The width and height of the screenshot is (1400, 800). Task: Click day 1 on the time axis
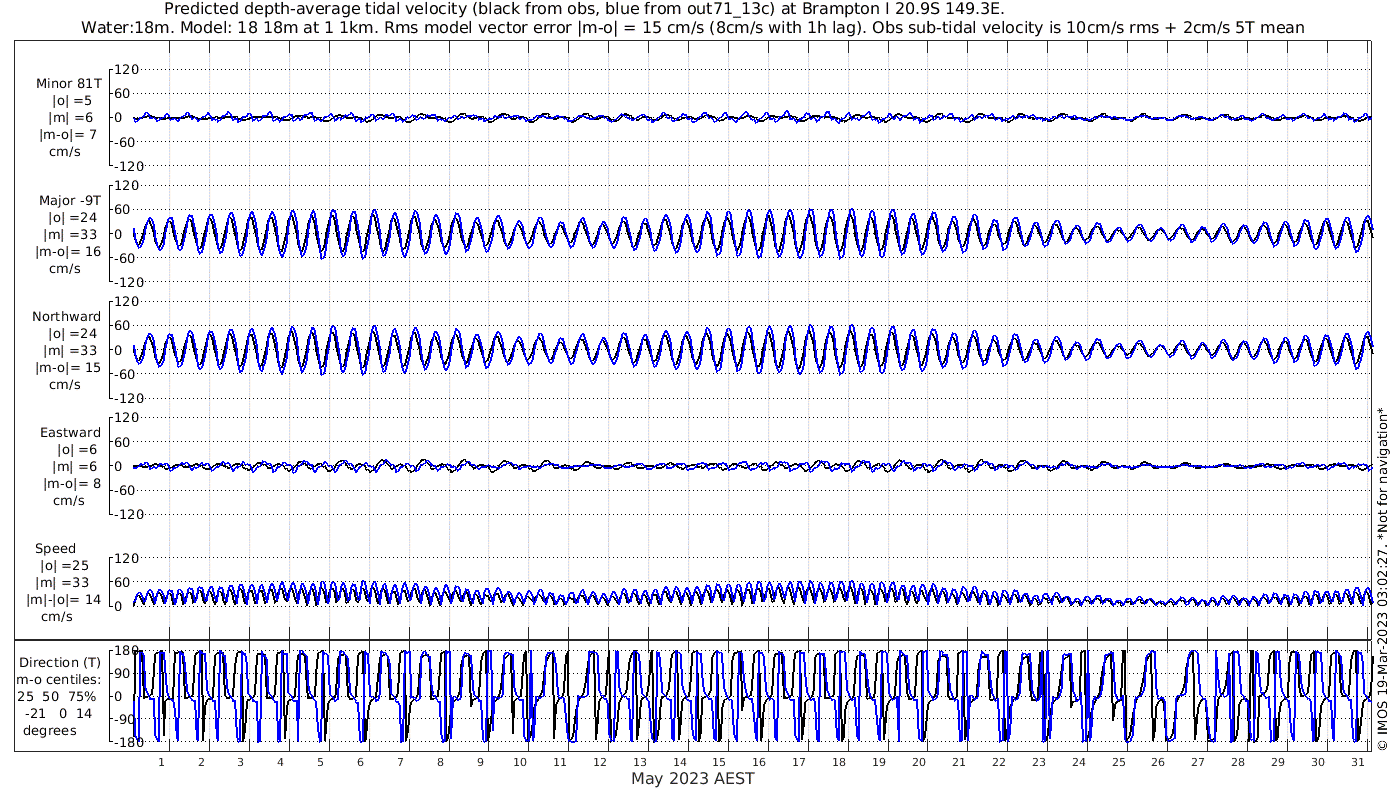162,761
